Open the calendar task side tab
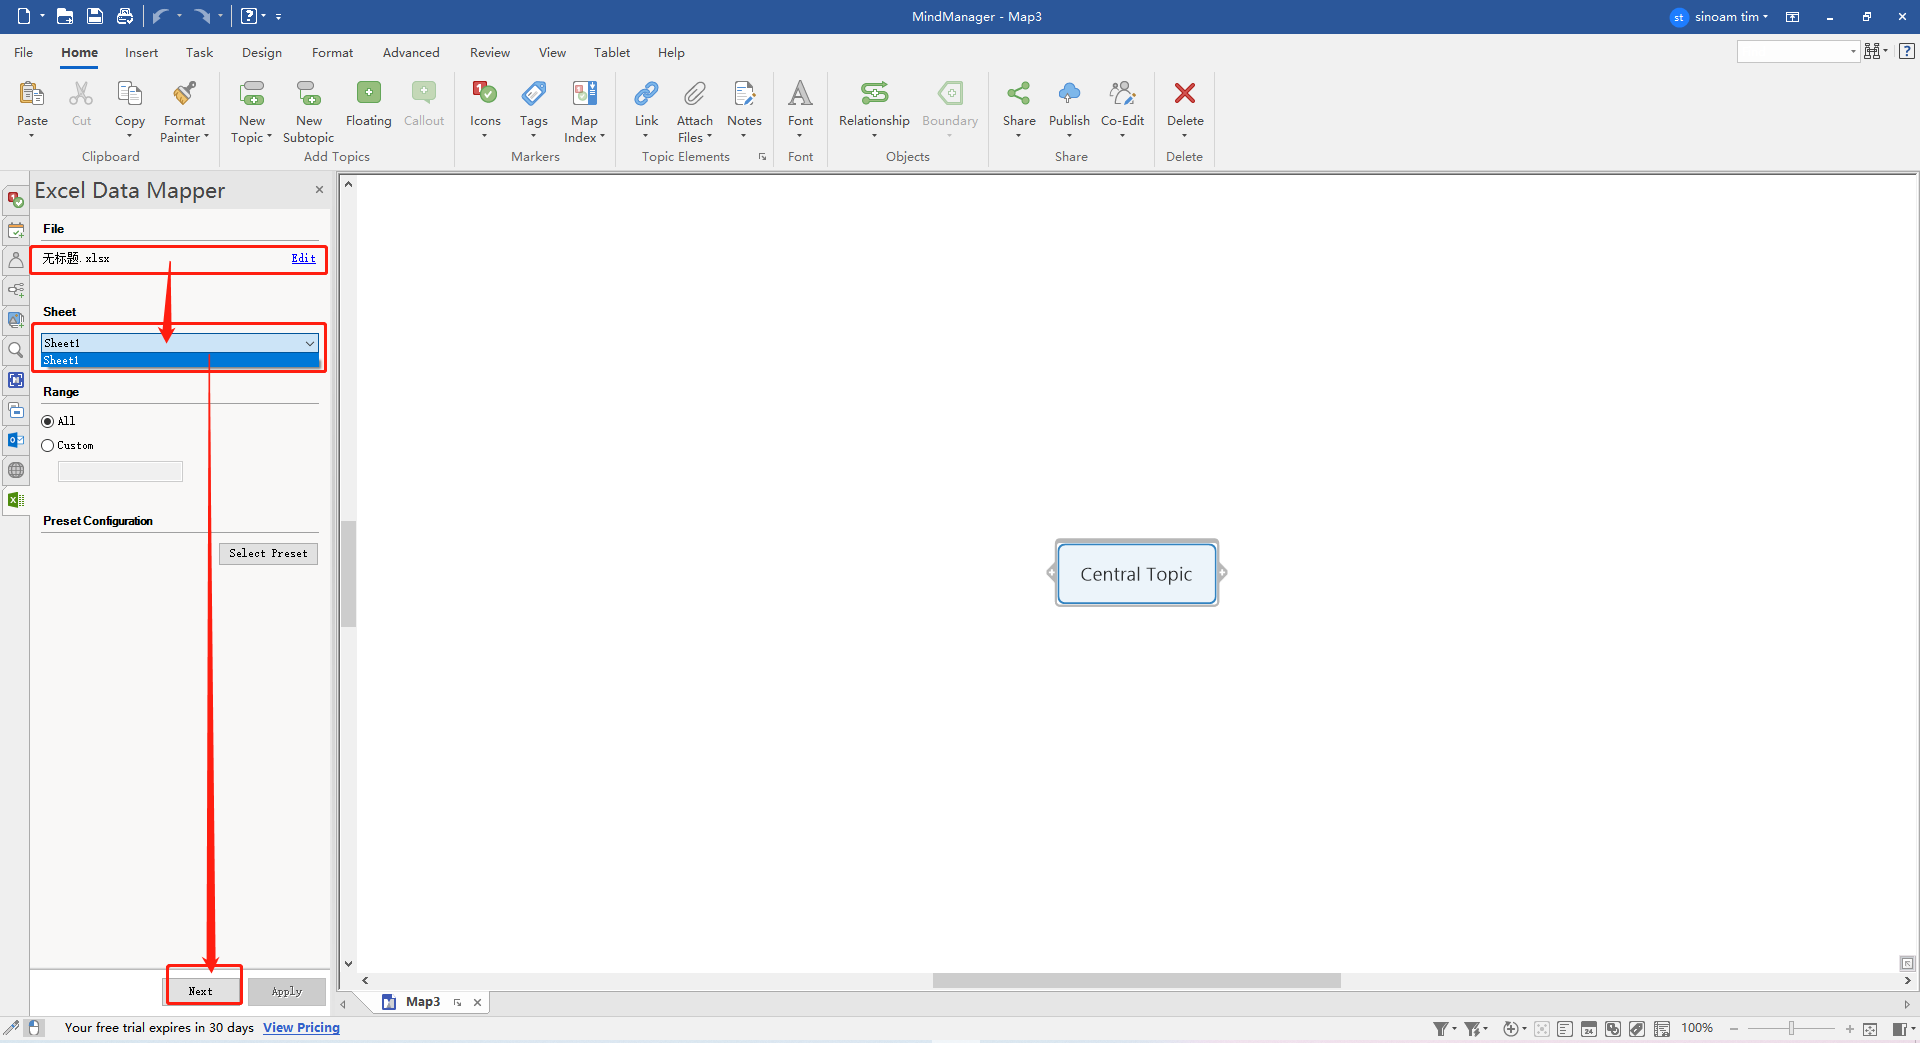Viewport: 1920px width, 1043px height. (16, 230)
